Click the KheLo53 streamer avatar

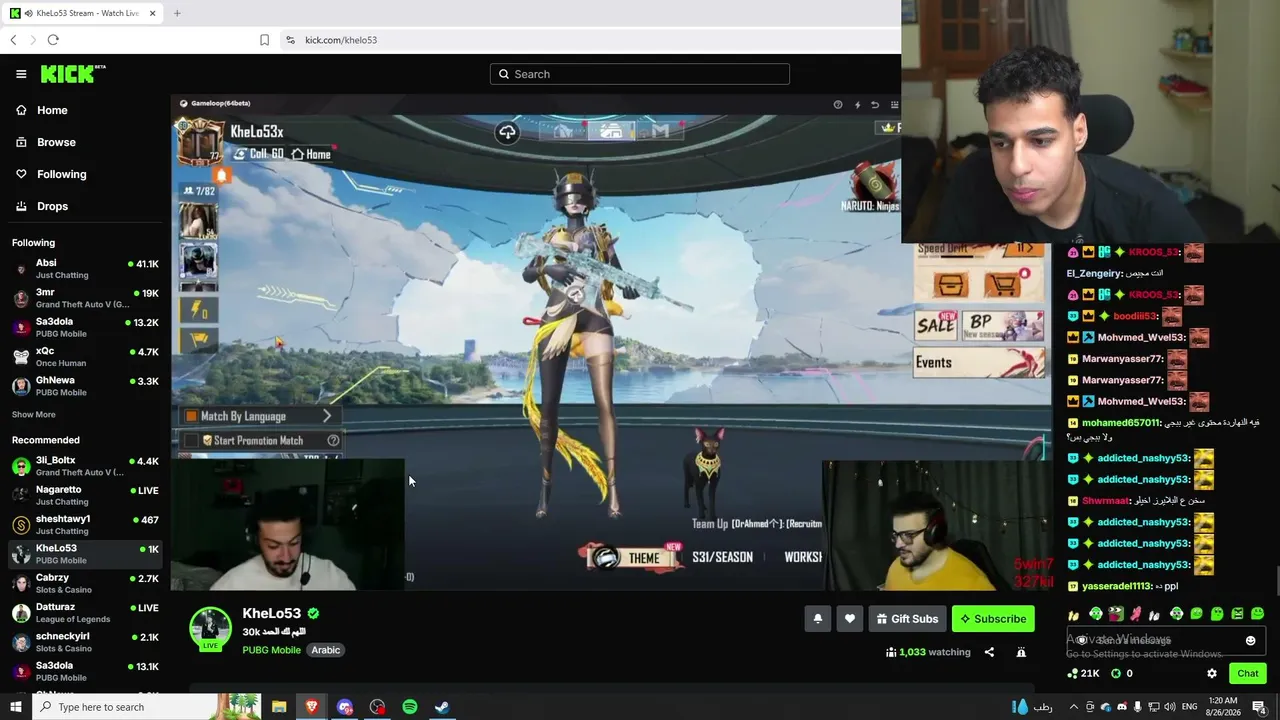(211, 628)
